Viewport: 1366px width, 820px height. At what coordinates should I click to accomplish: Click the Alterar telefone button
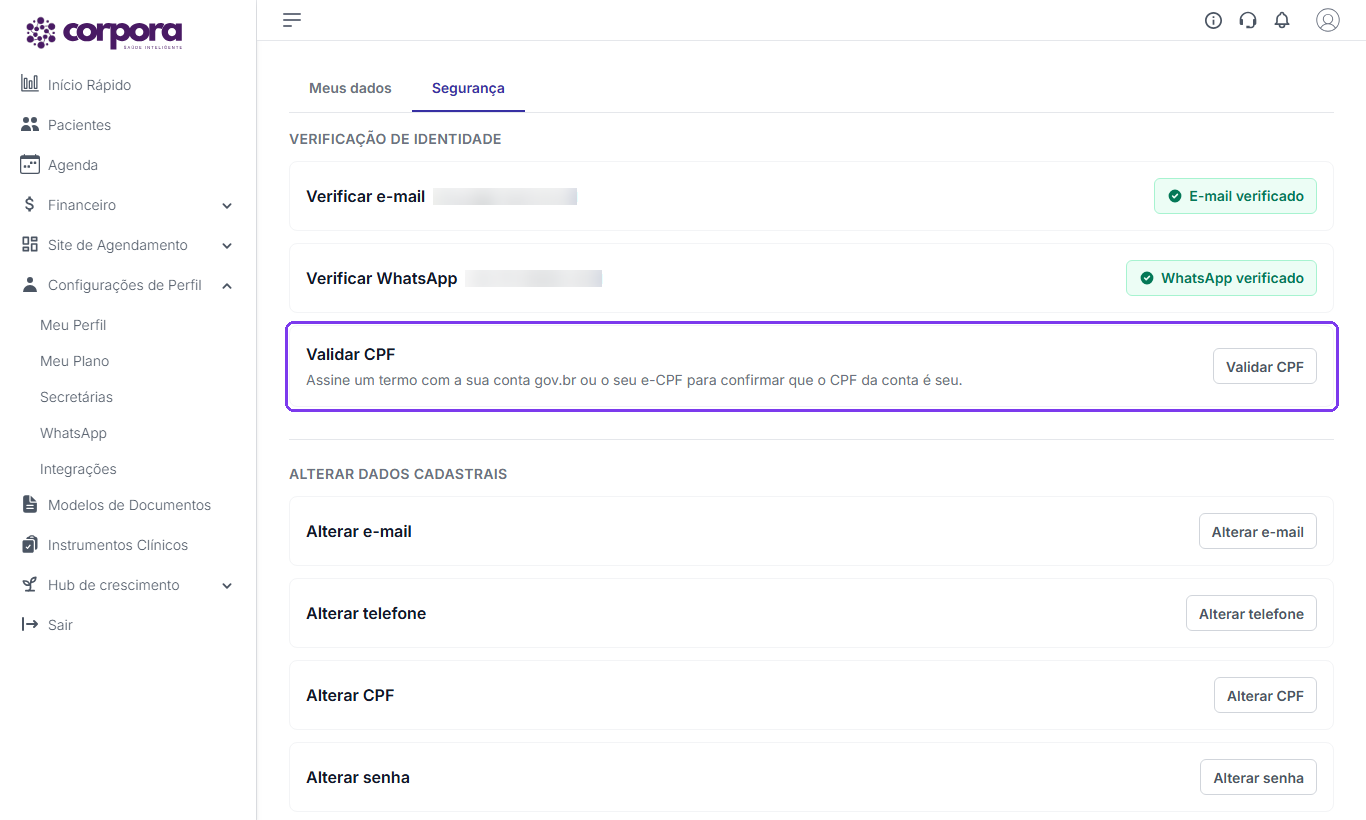pyautogui.click(x=1251, y=613)
